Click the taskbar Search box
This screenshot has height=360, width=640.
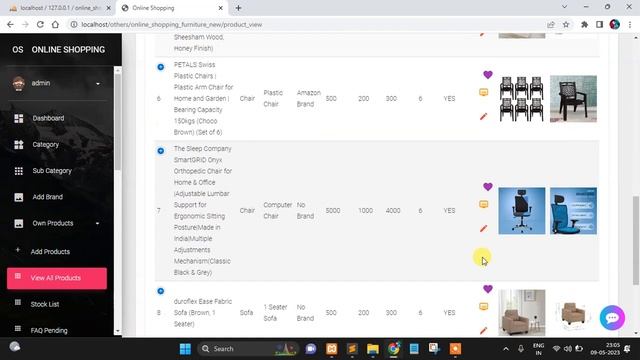point(248,349)
